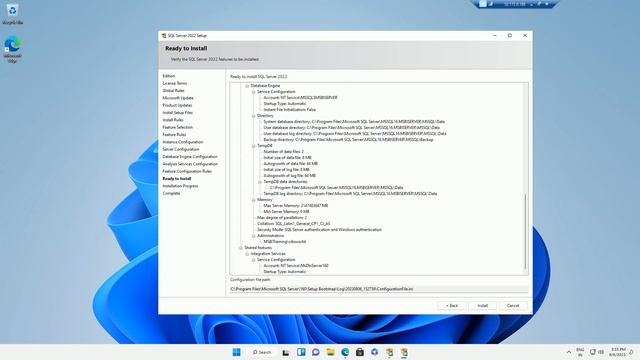
Task: Open the ENG language indicator
Action: click(580, 352)
